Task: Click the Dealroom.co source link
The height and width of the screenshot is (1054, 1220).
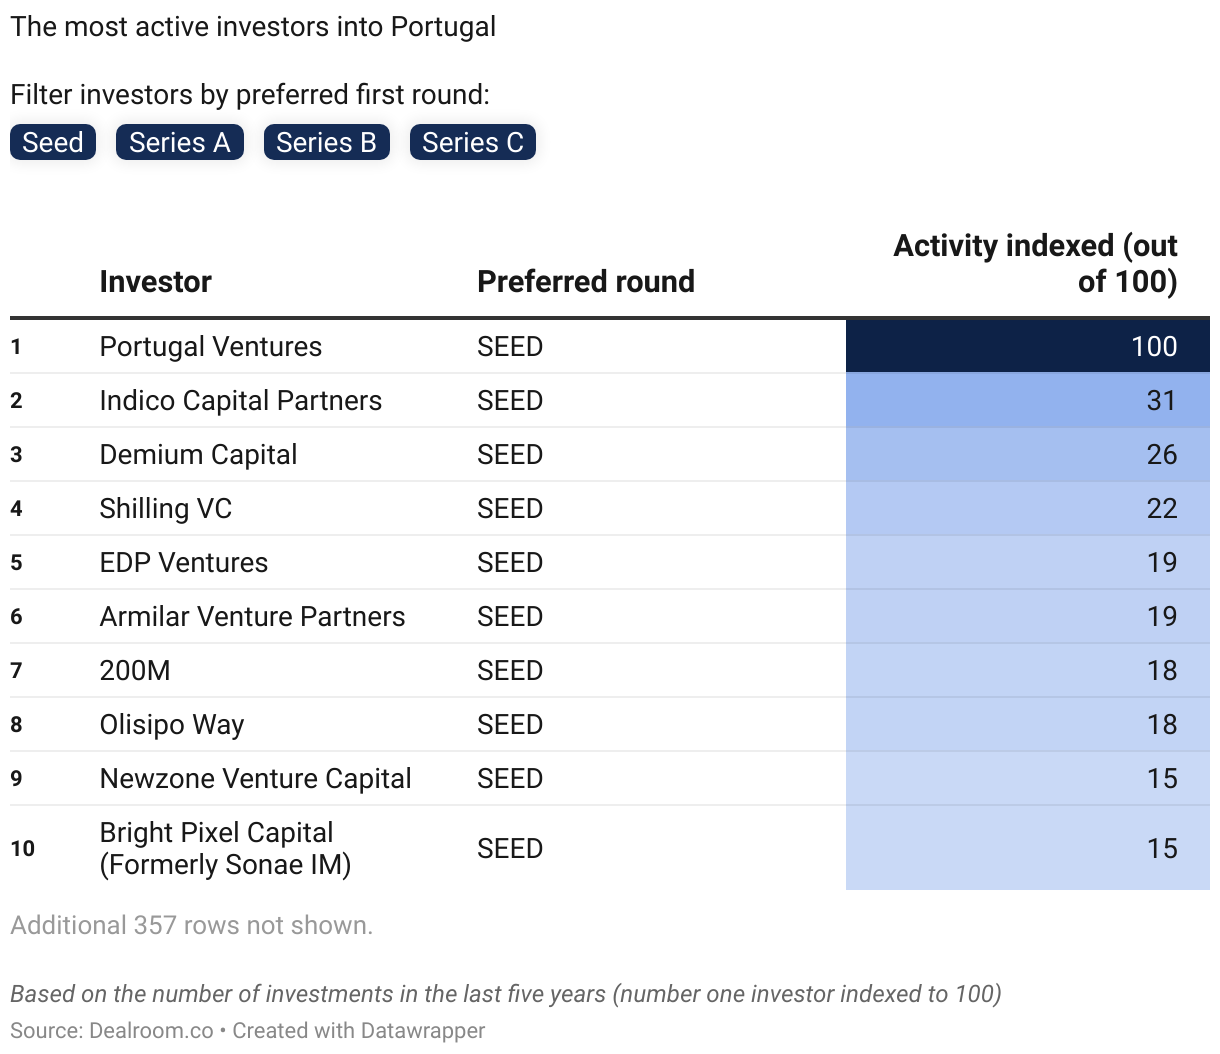Action: 151,1031
